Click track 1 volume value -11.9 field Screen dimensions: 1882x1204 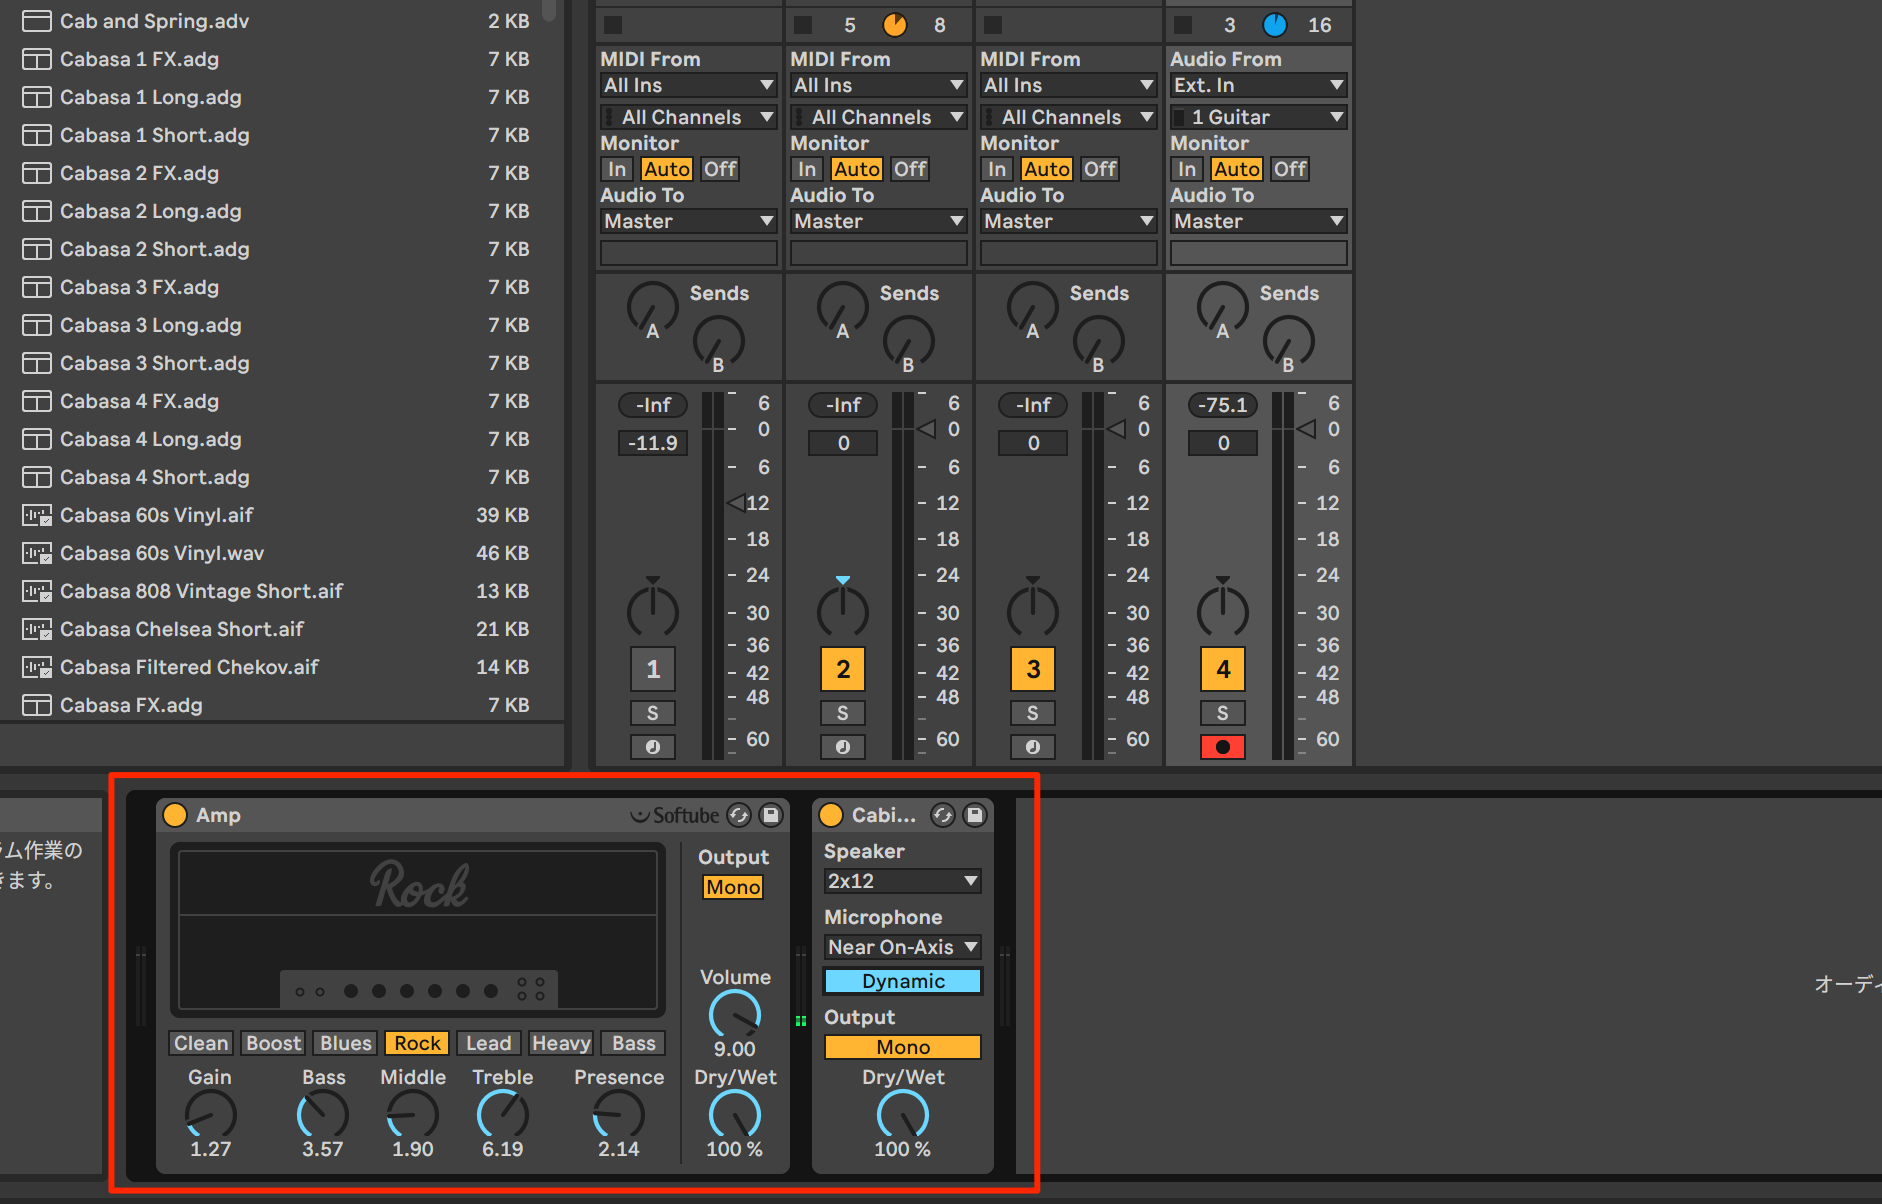coord(653,443)
